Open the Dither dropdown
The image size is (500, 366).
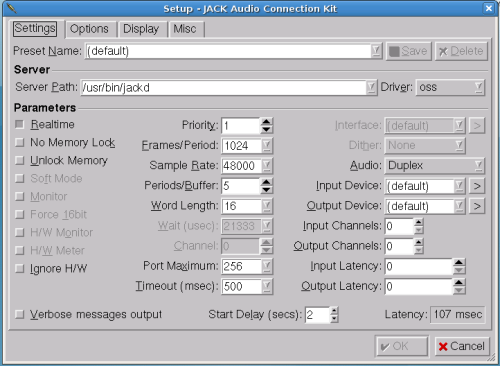(425, 146)
